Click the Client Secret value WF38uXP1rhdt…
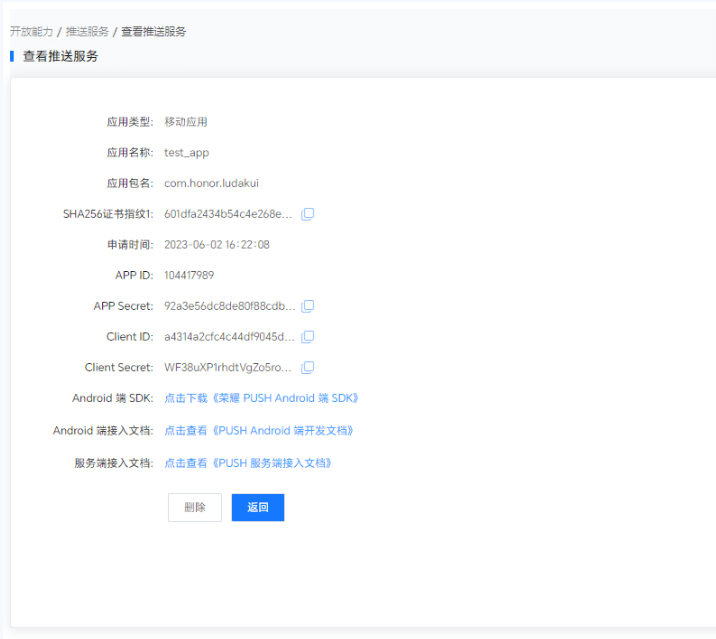 click(228, 367)
